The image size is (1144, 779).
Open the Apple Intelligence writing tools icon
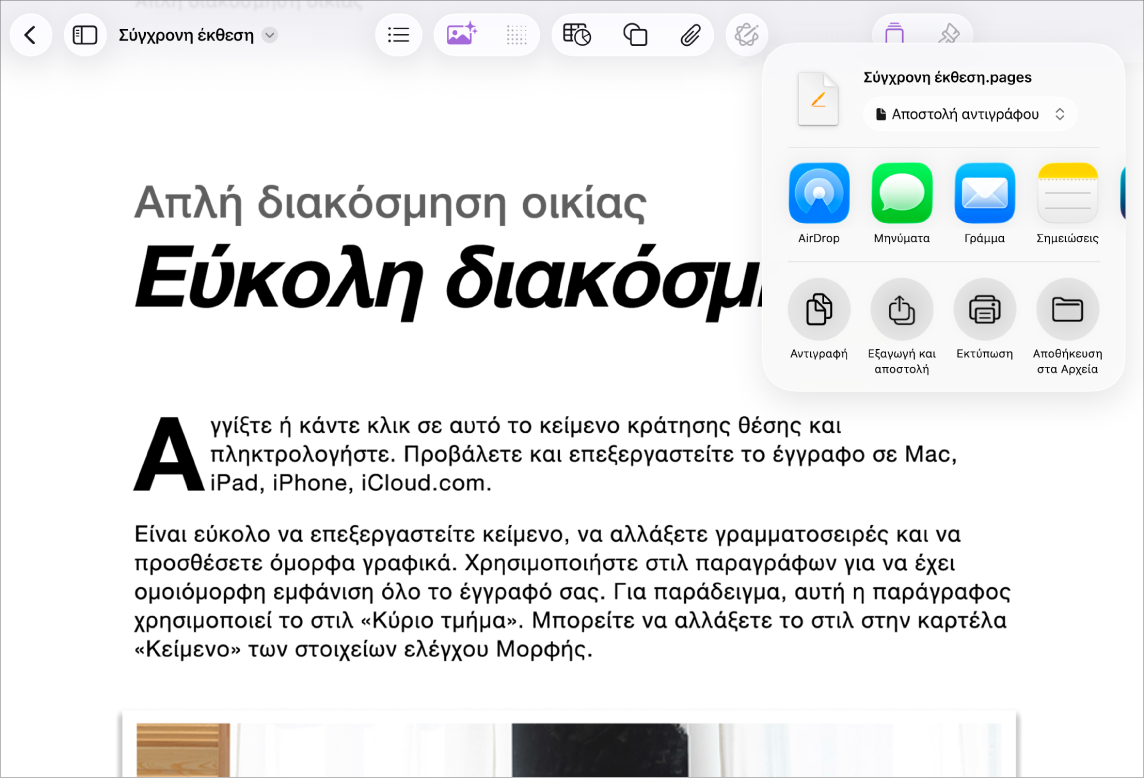pos(746,35)
